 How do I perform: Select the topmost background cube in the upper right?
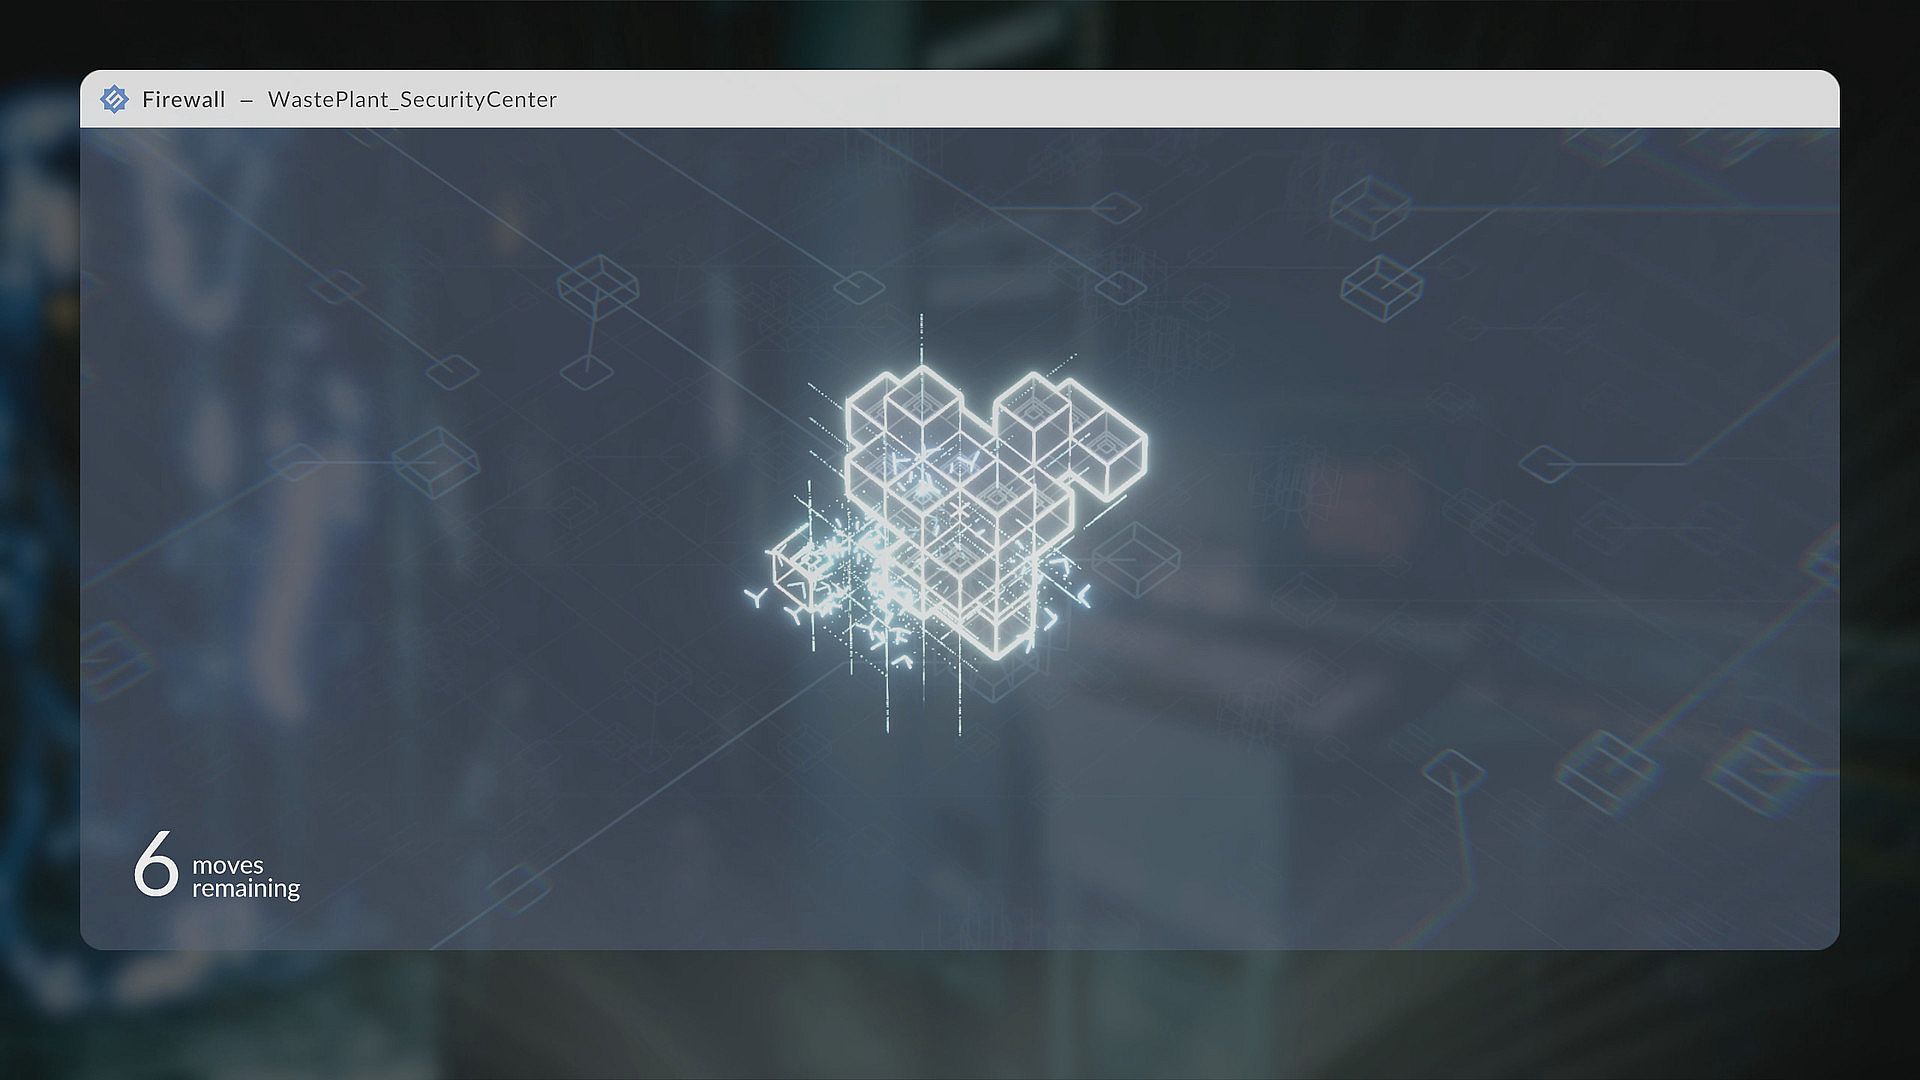[x=1370, y=206]
